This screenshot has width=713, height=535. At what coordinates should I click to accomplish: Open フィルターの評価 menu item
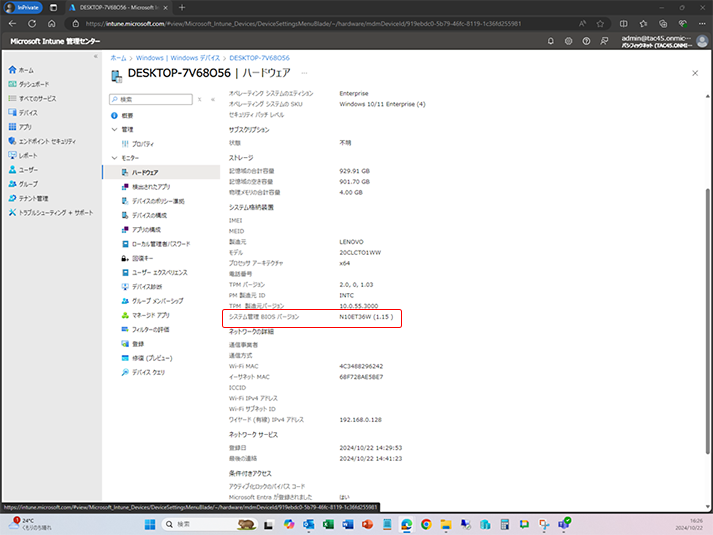click(146, 330)
